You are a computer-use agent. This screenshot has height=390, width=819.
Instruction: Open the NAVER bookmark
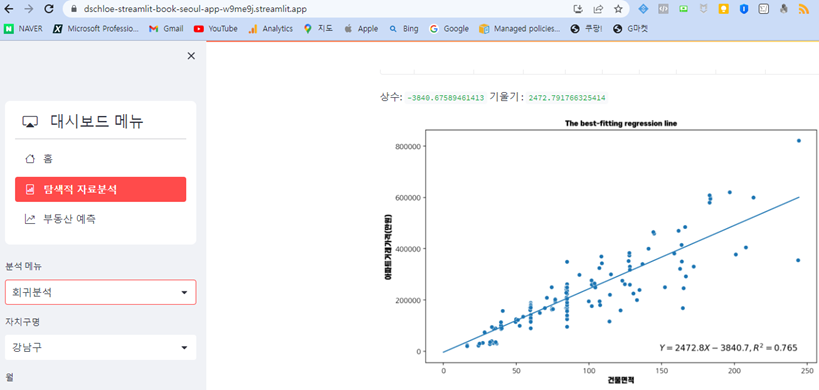pyautogui.click(x=23, y=29)
